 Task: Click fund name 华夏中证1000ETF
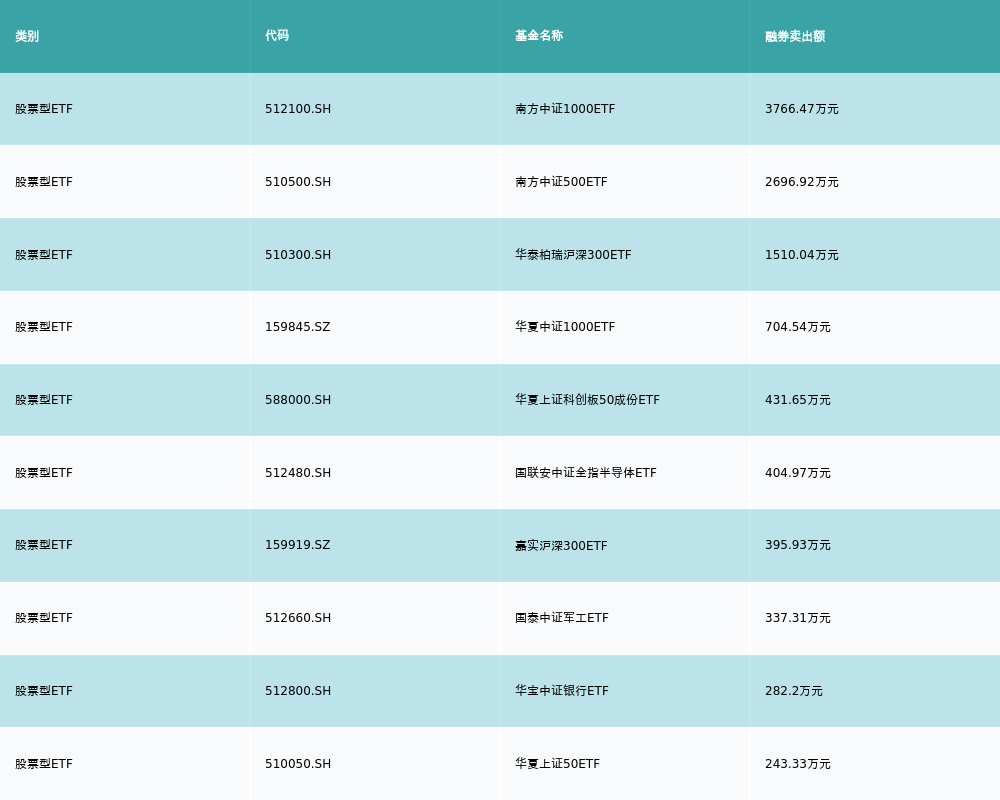coord(565,327)
